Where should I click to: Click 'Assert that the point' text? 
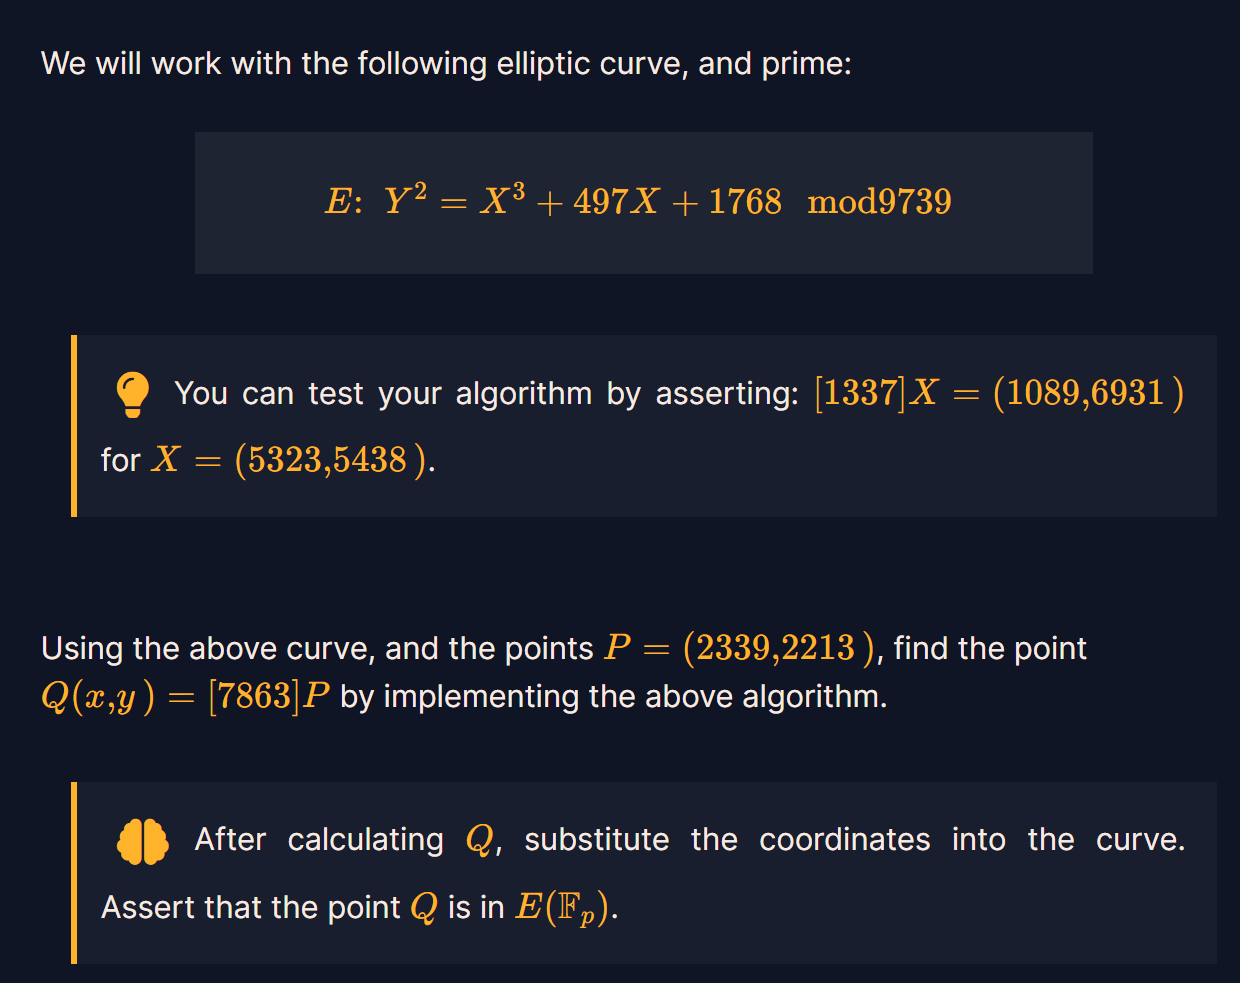point(250,908)
